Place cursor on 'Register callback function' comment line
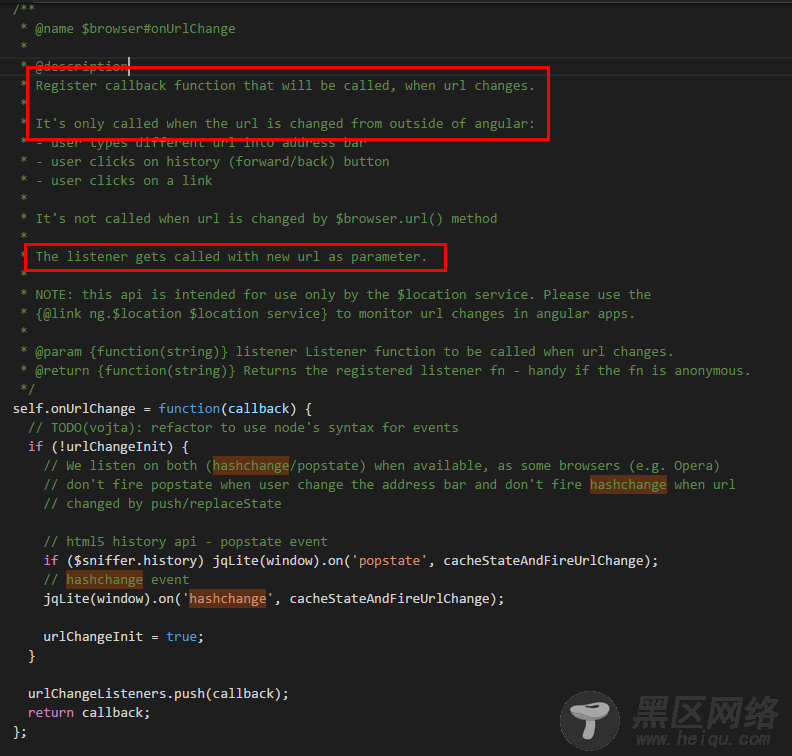 [x=284, y=86]
